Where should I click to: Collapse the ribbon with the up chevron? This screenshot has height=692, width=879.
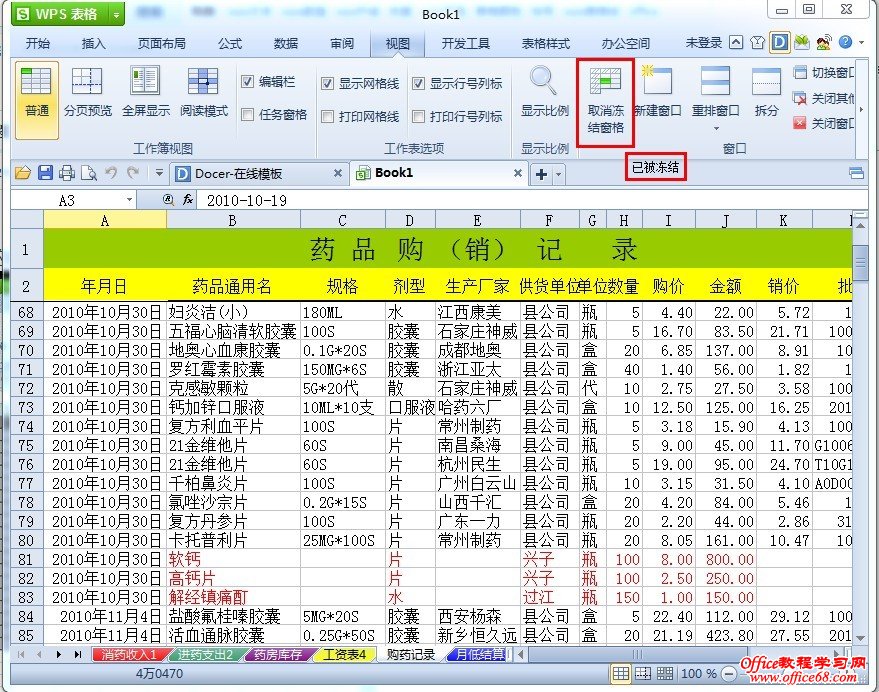[x=736, y=43]
